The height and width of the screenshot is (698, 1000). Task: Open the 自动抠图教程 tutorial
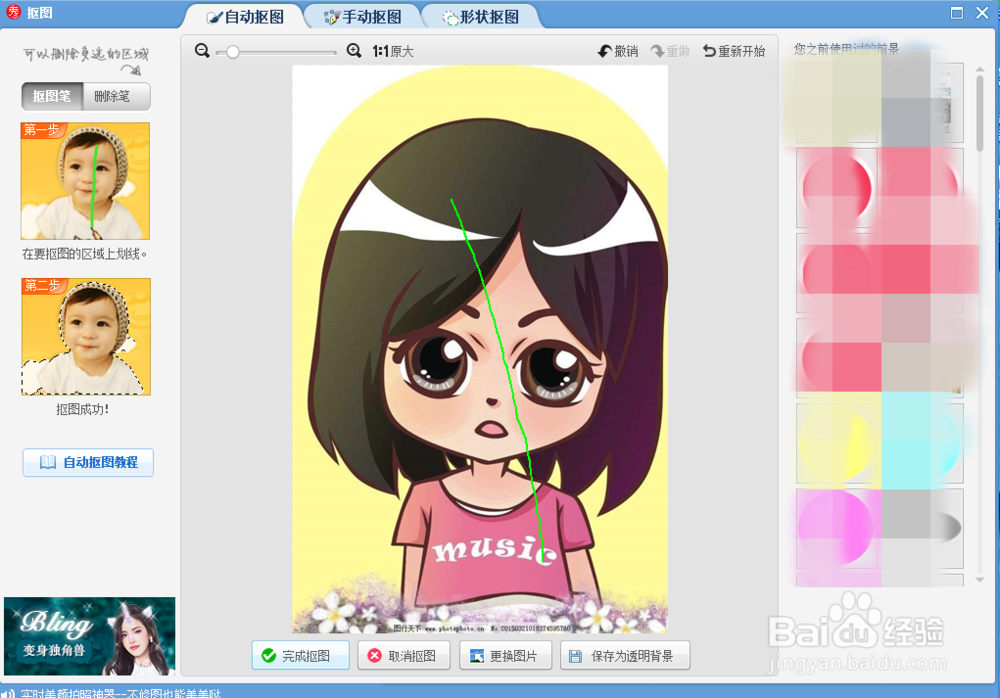[x=88, y=462]
